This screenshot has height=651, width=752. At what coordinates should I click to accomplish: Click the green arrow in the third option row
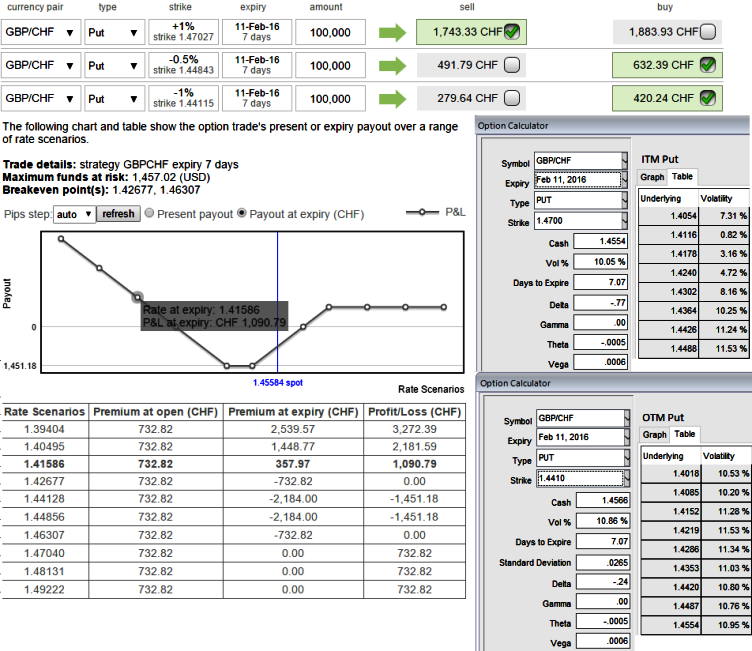pyautogui.click(x=394, y=99)
